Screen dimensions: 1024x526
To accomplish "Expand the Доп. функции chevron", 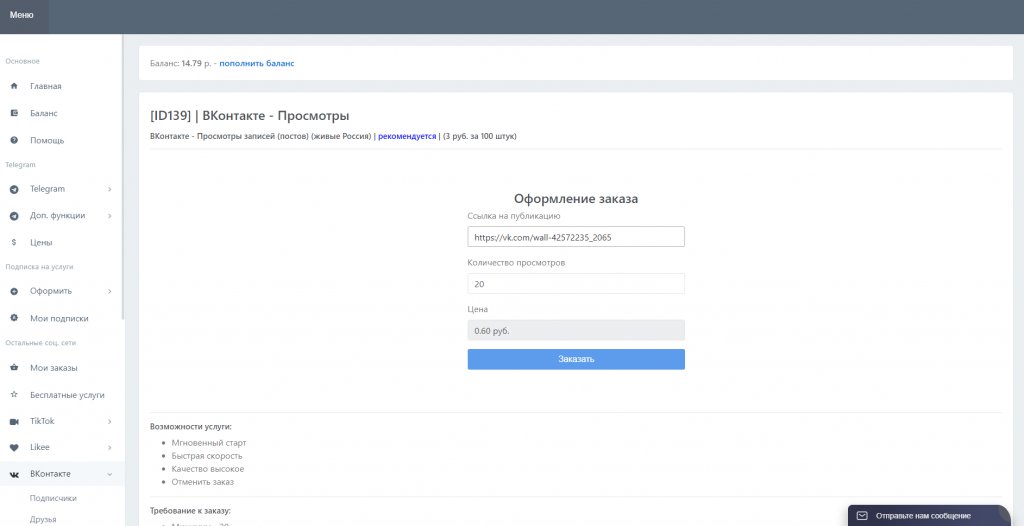I will tap(110, 216).
